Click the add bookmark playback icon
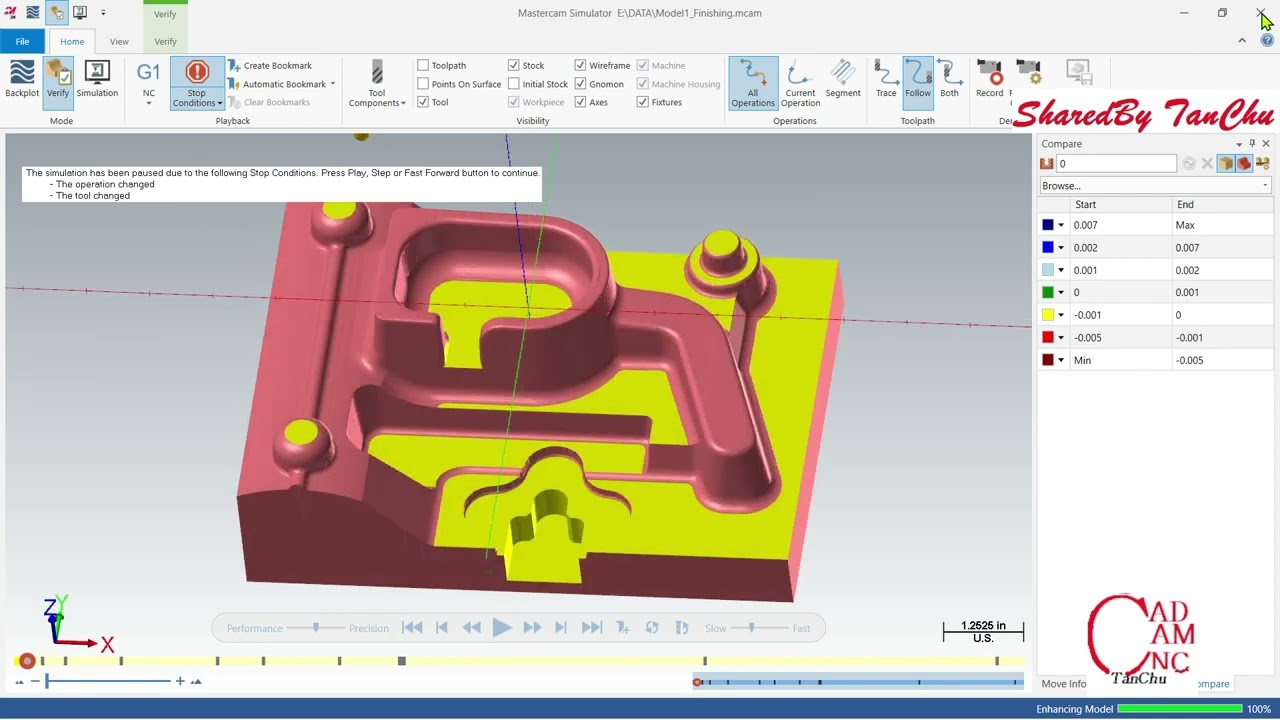 622,628
